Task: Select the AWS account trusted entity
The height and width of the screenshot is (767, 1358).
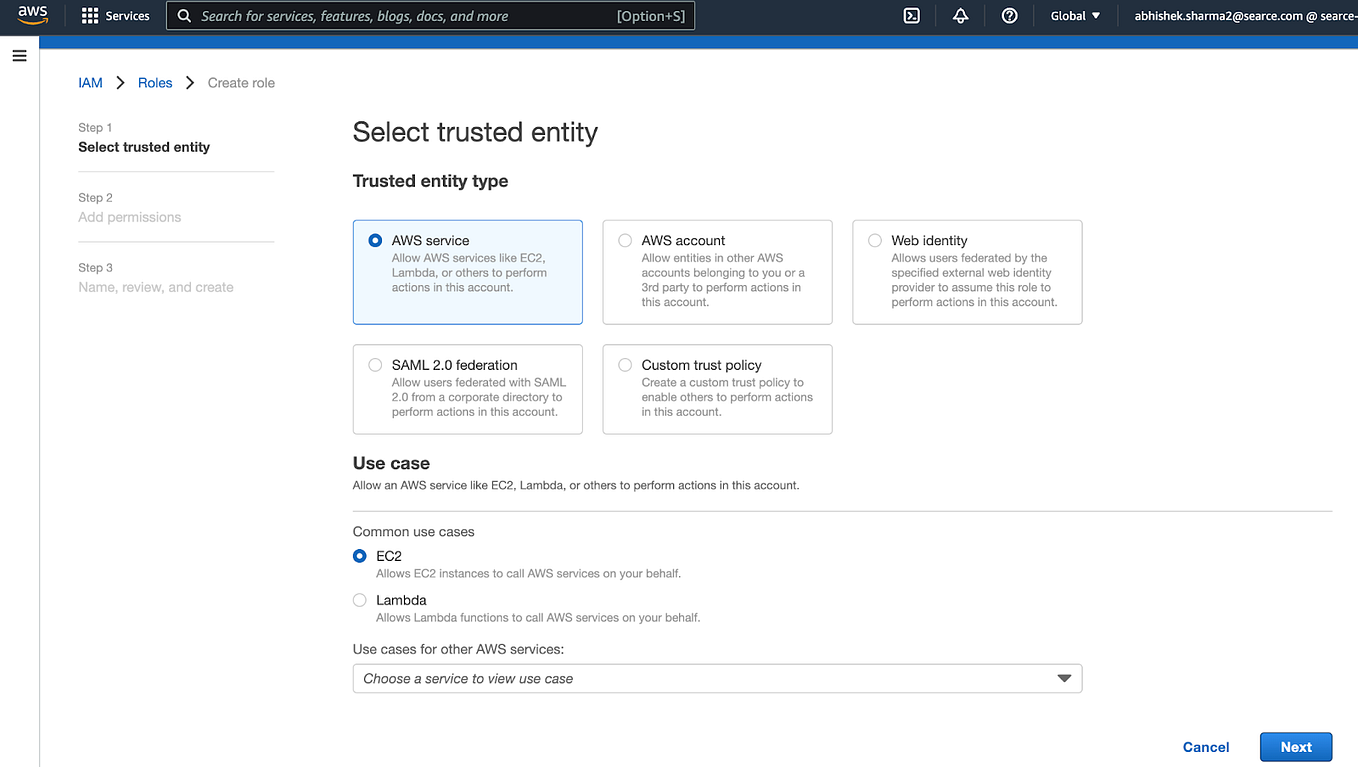Action: [x=624, y=240]
